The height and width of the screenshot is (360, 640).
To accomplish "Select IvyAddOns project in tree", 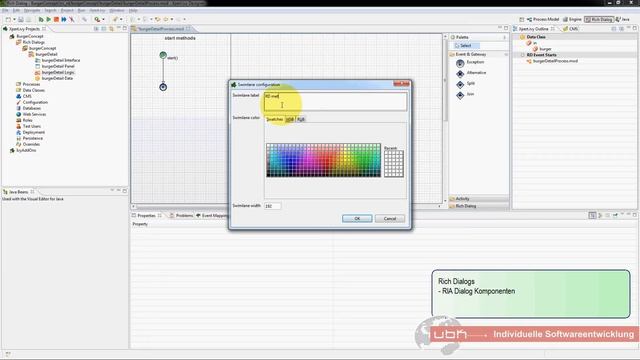I will (26, 150).
